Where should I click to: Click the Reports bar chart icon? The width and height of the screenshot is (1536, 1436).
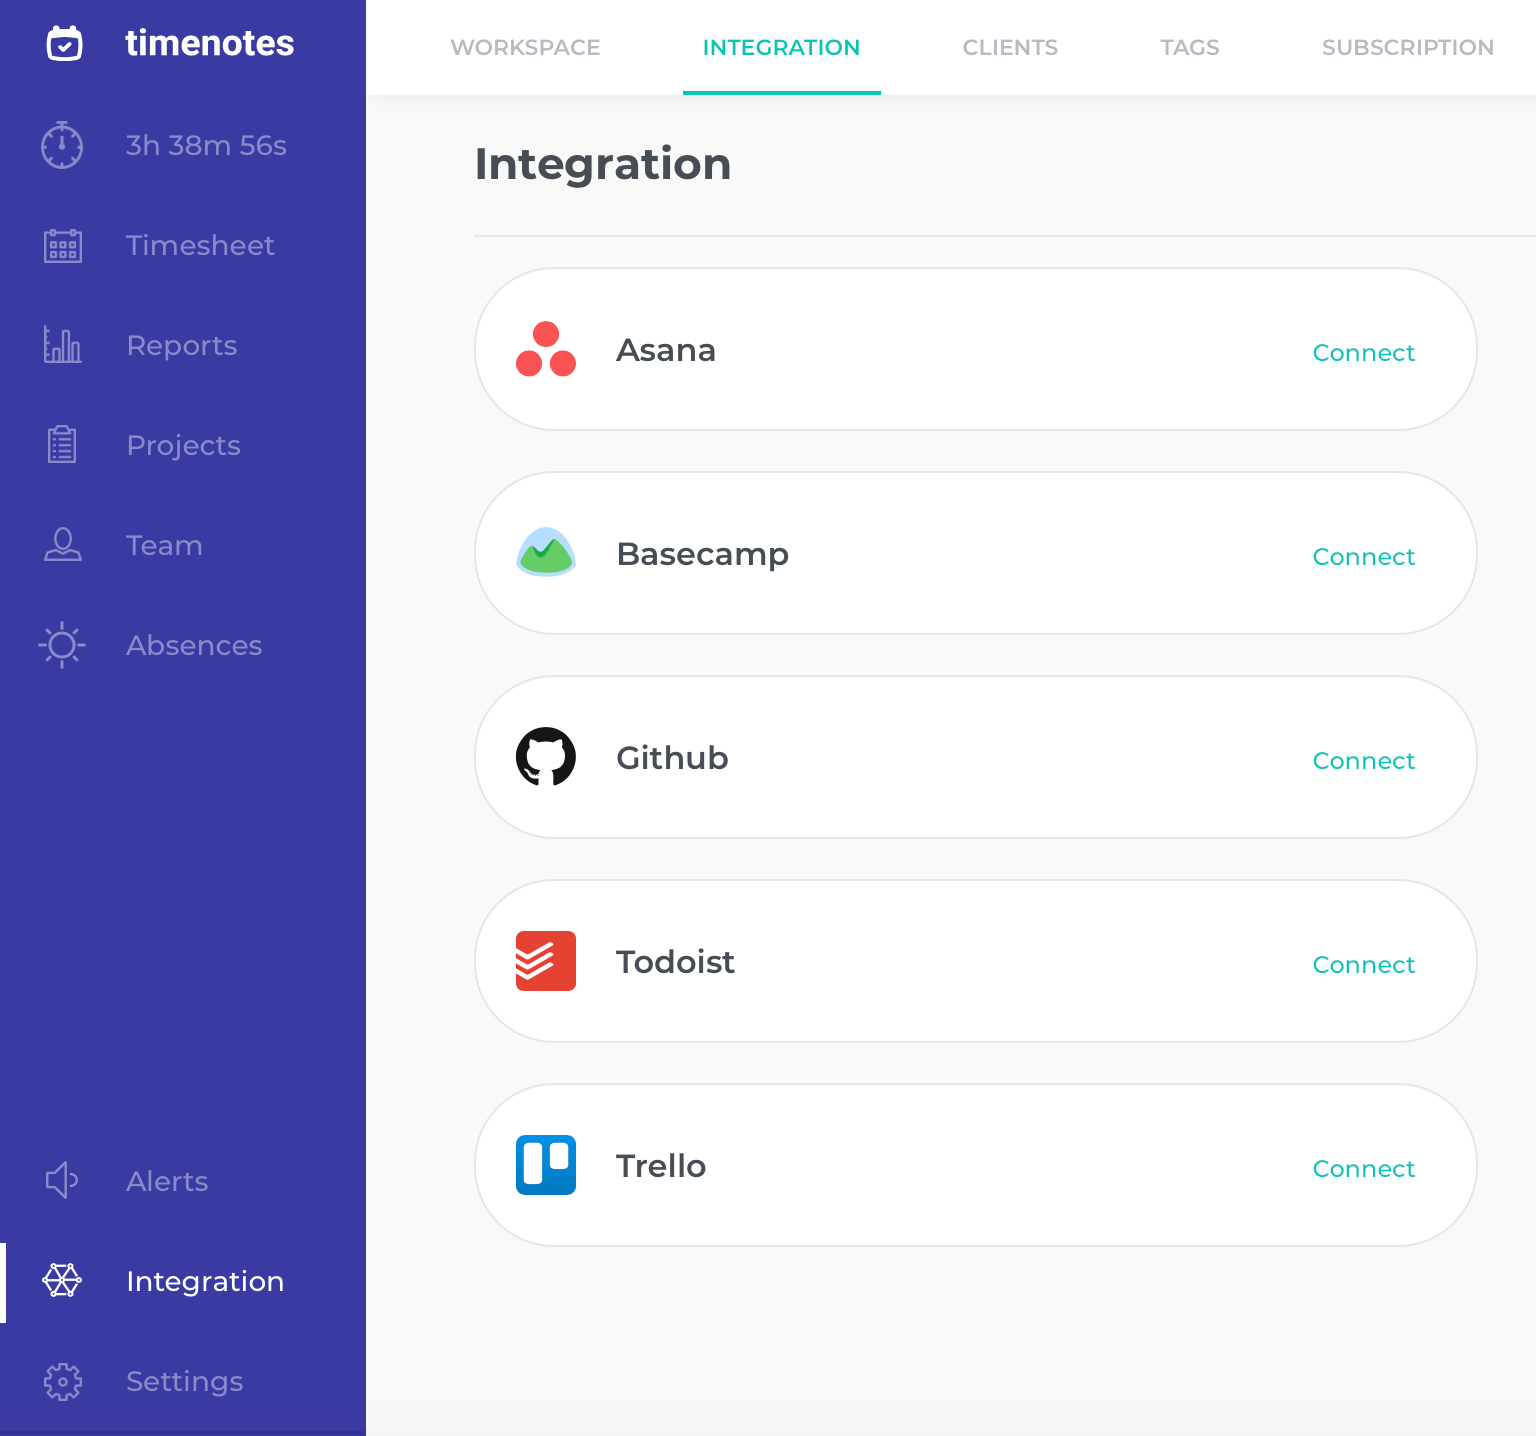click(62, 345)
